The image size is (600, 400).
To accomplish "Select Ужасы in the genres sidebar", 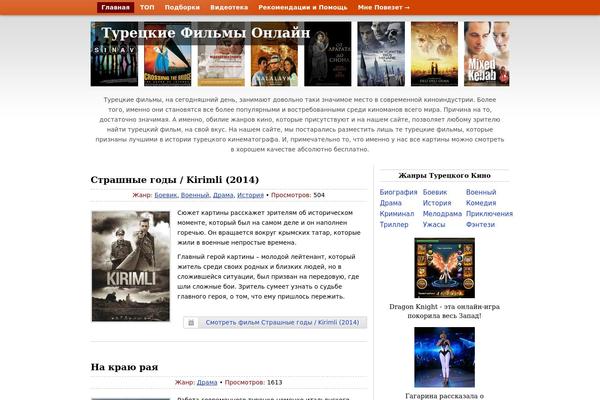I will (x=434, y=224).
